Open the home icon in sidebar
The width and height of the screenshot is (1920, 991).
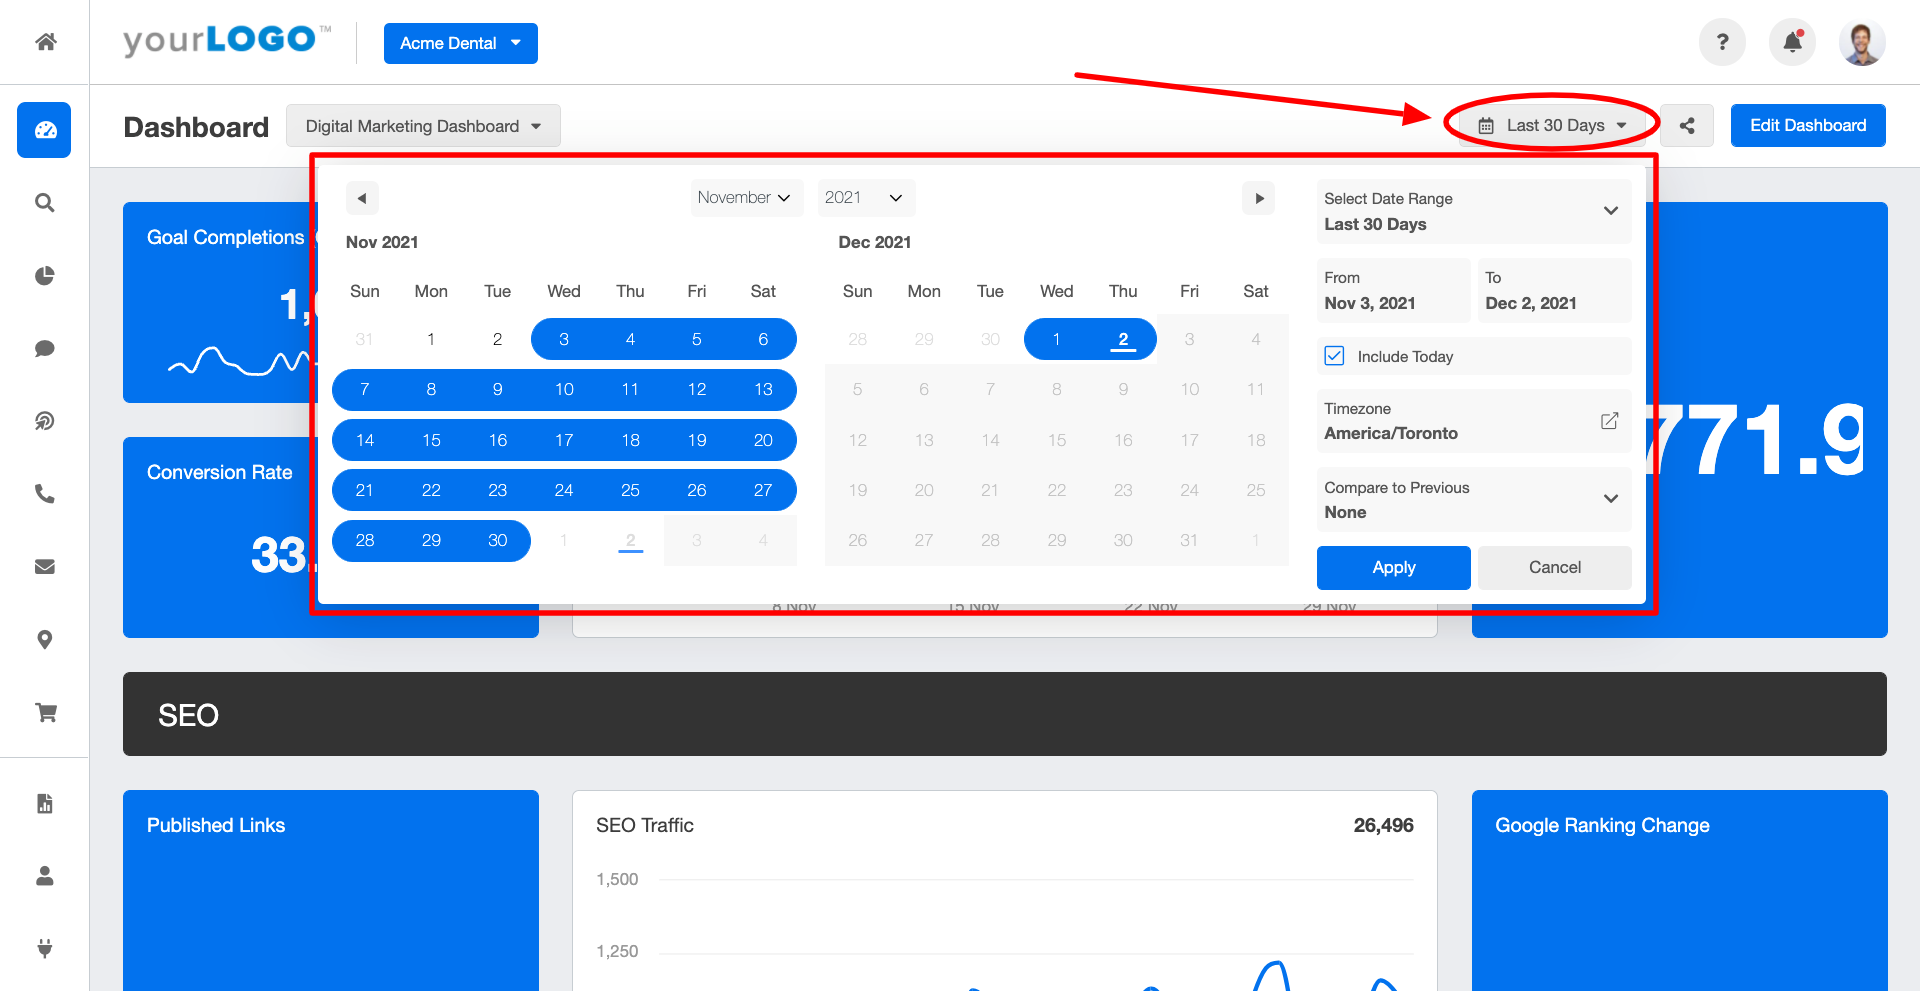(x=45, y=42)
